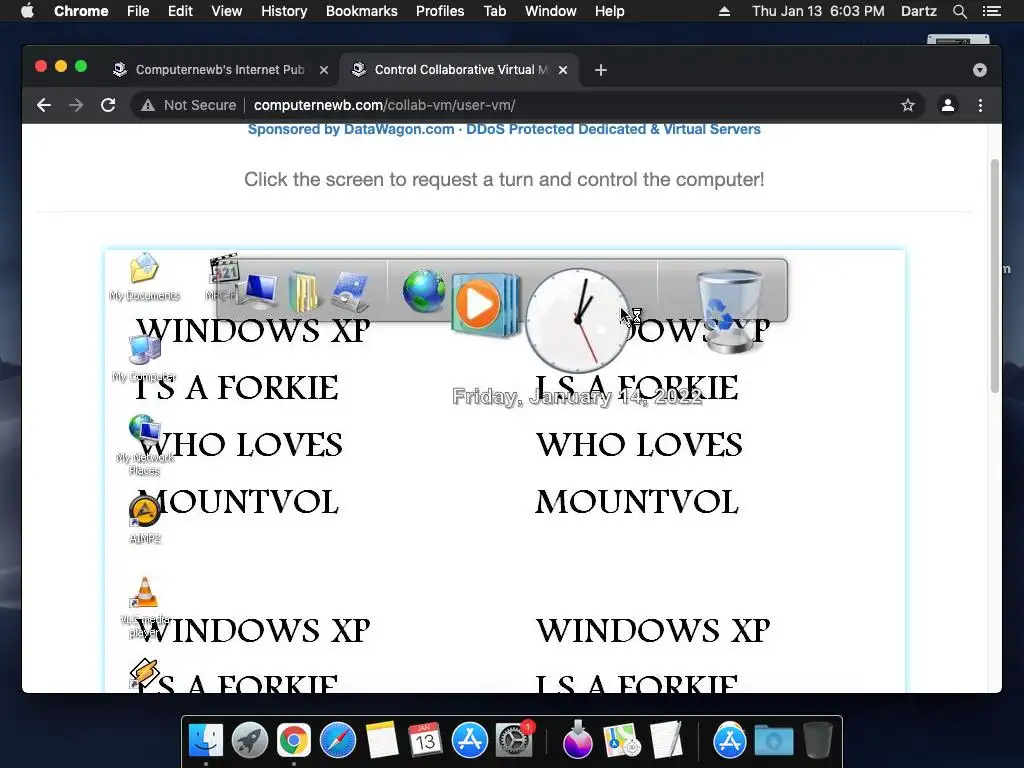Launch AIMP2 shortcut on XP desktop
The height and width of the screenshot is (768, 1024).
point(144,512)
